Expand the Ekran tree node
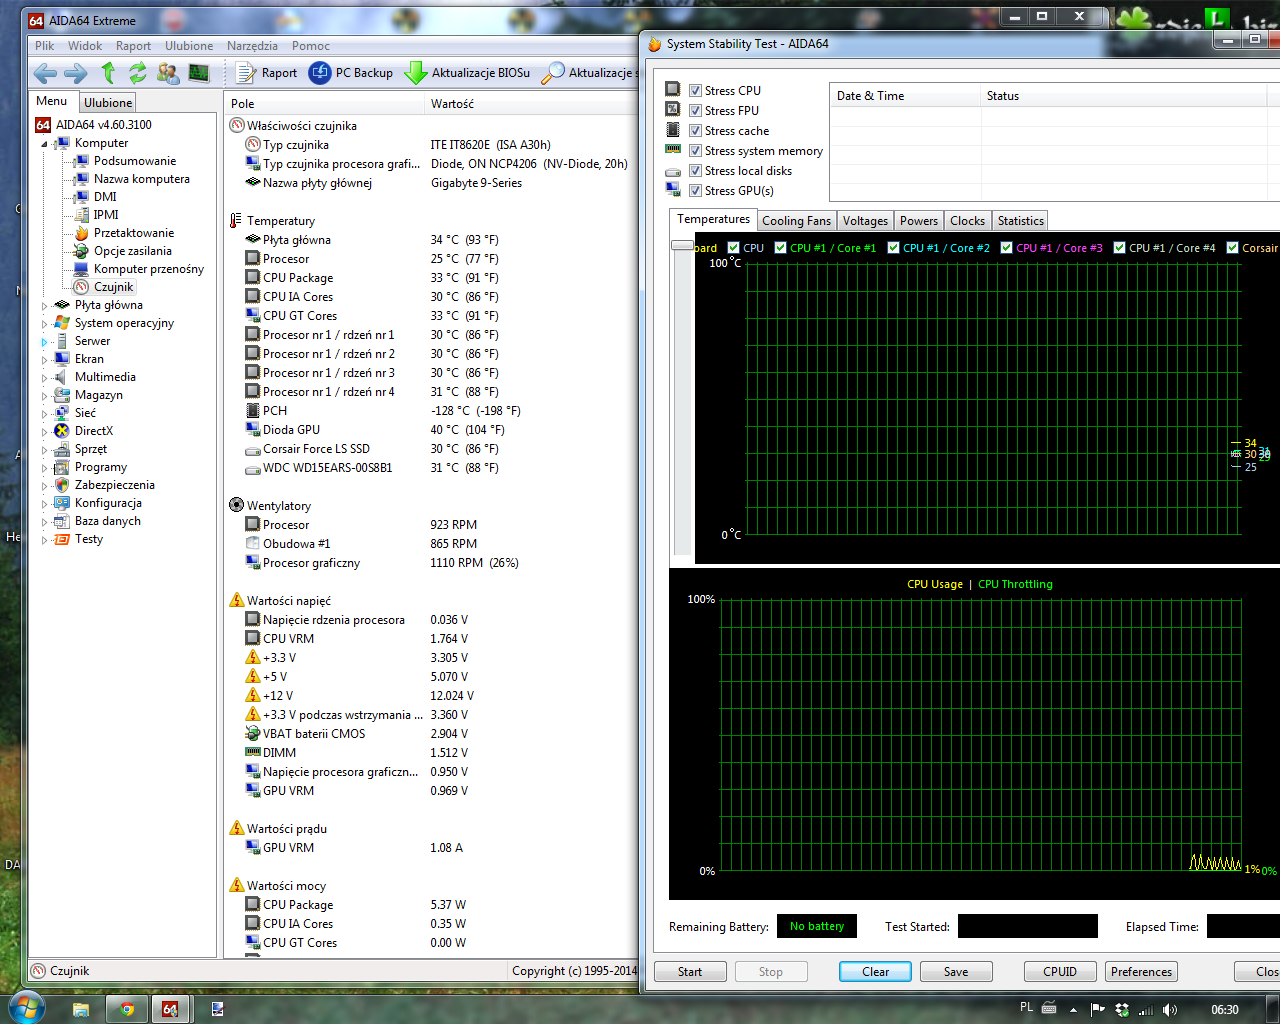Screen dimensions: 1280x1024 44,360
